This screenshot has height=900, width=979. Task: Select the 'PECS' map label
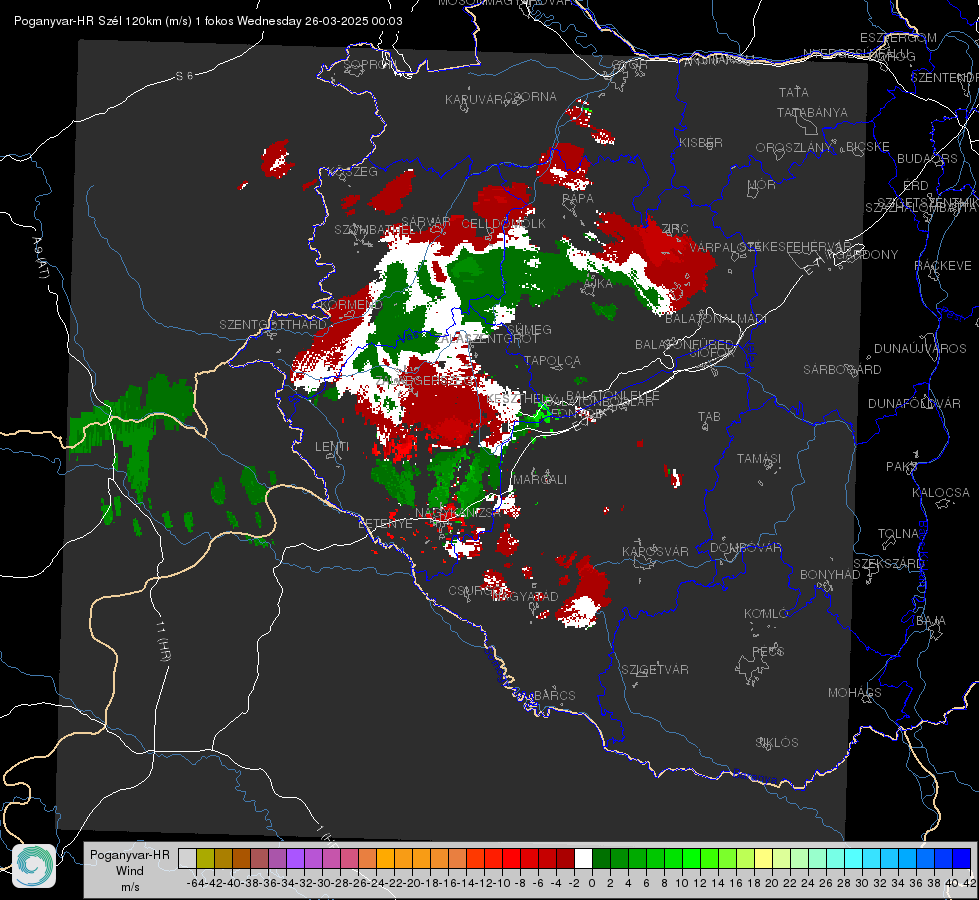[768, 651]
